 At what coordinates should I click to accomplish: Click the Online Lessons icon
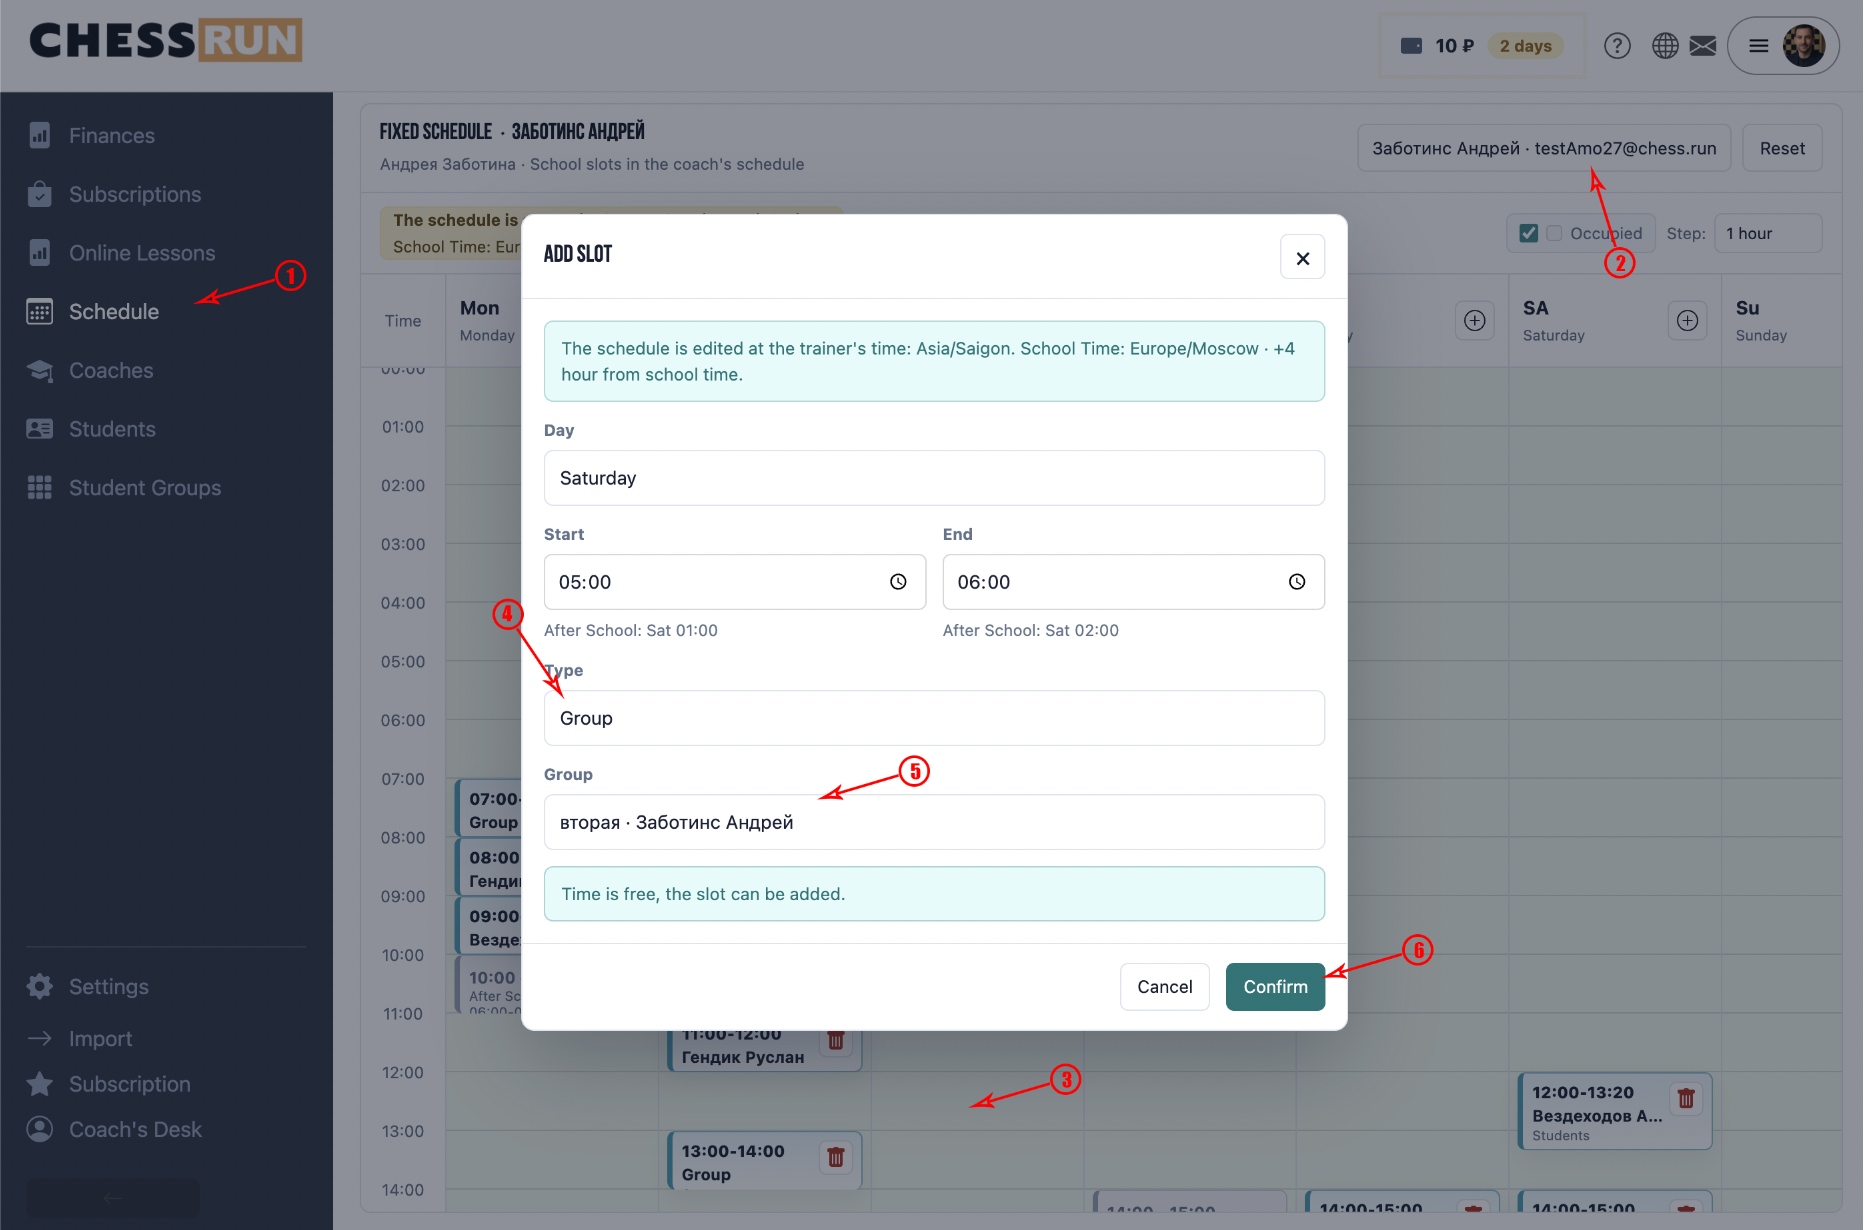[40, 253]
